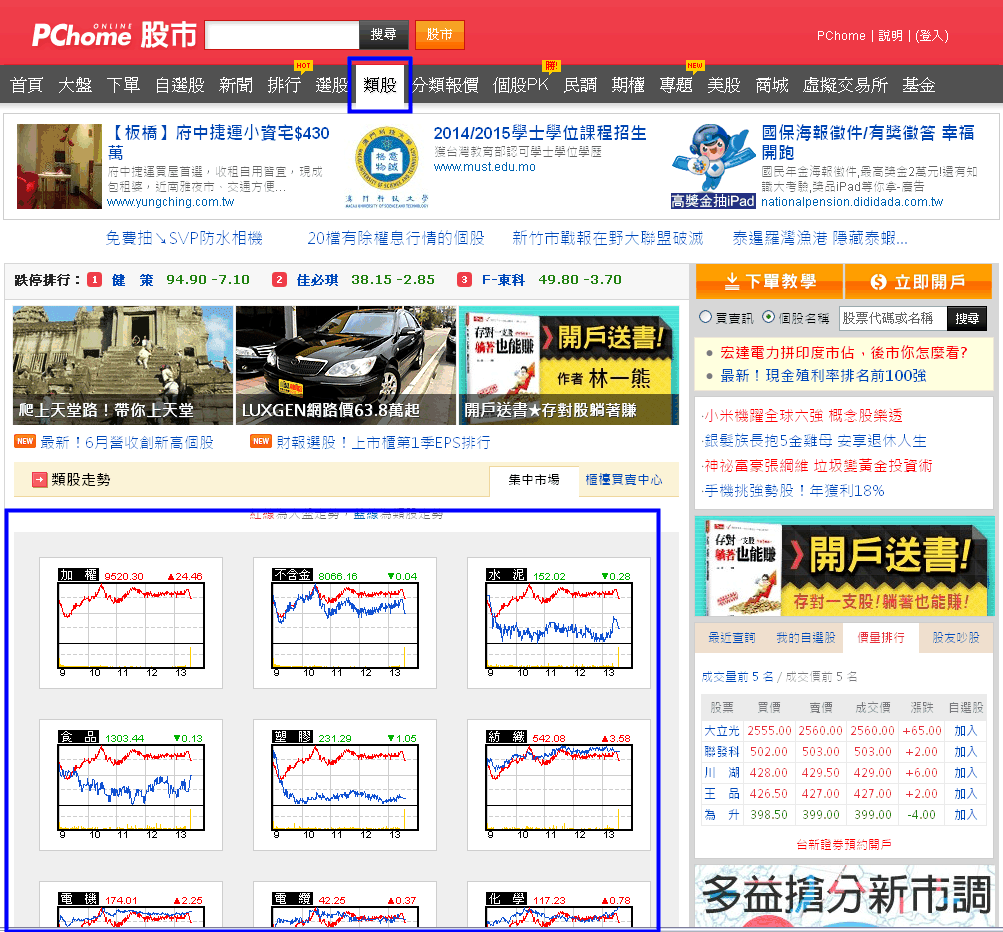Switch to the 價量排行 tab
The height and width of the screenshot is (932, 1003).
click(881, 637)
